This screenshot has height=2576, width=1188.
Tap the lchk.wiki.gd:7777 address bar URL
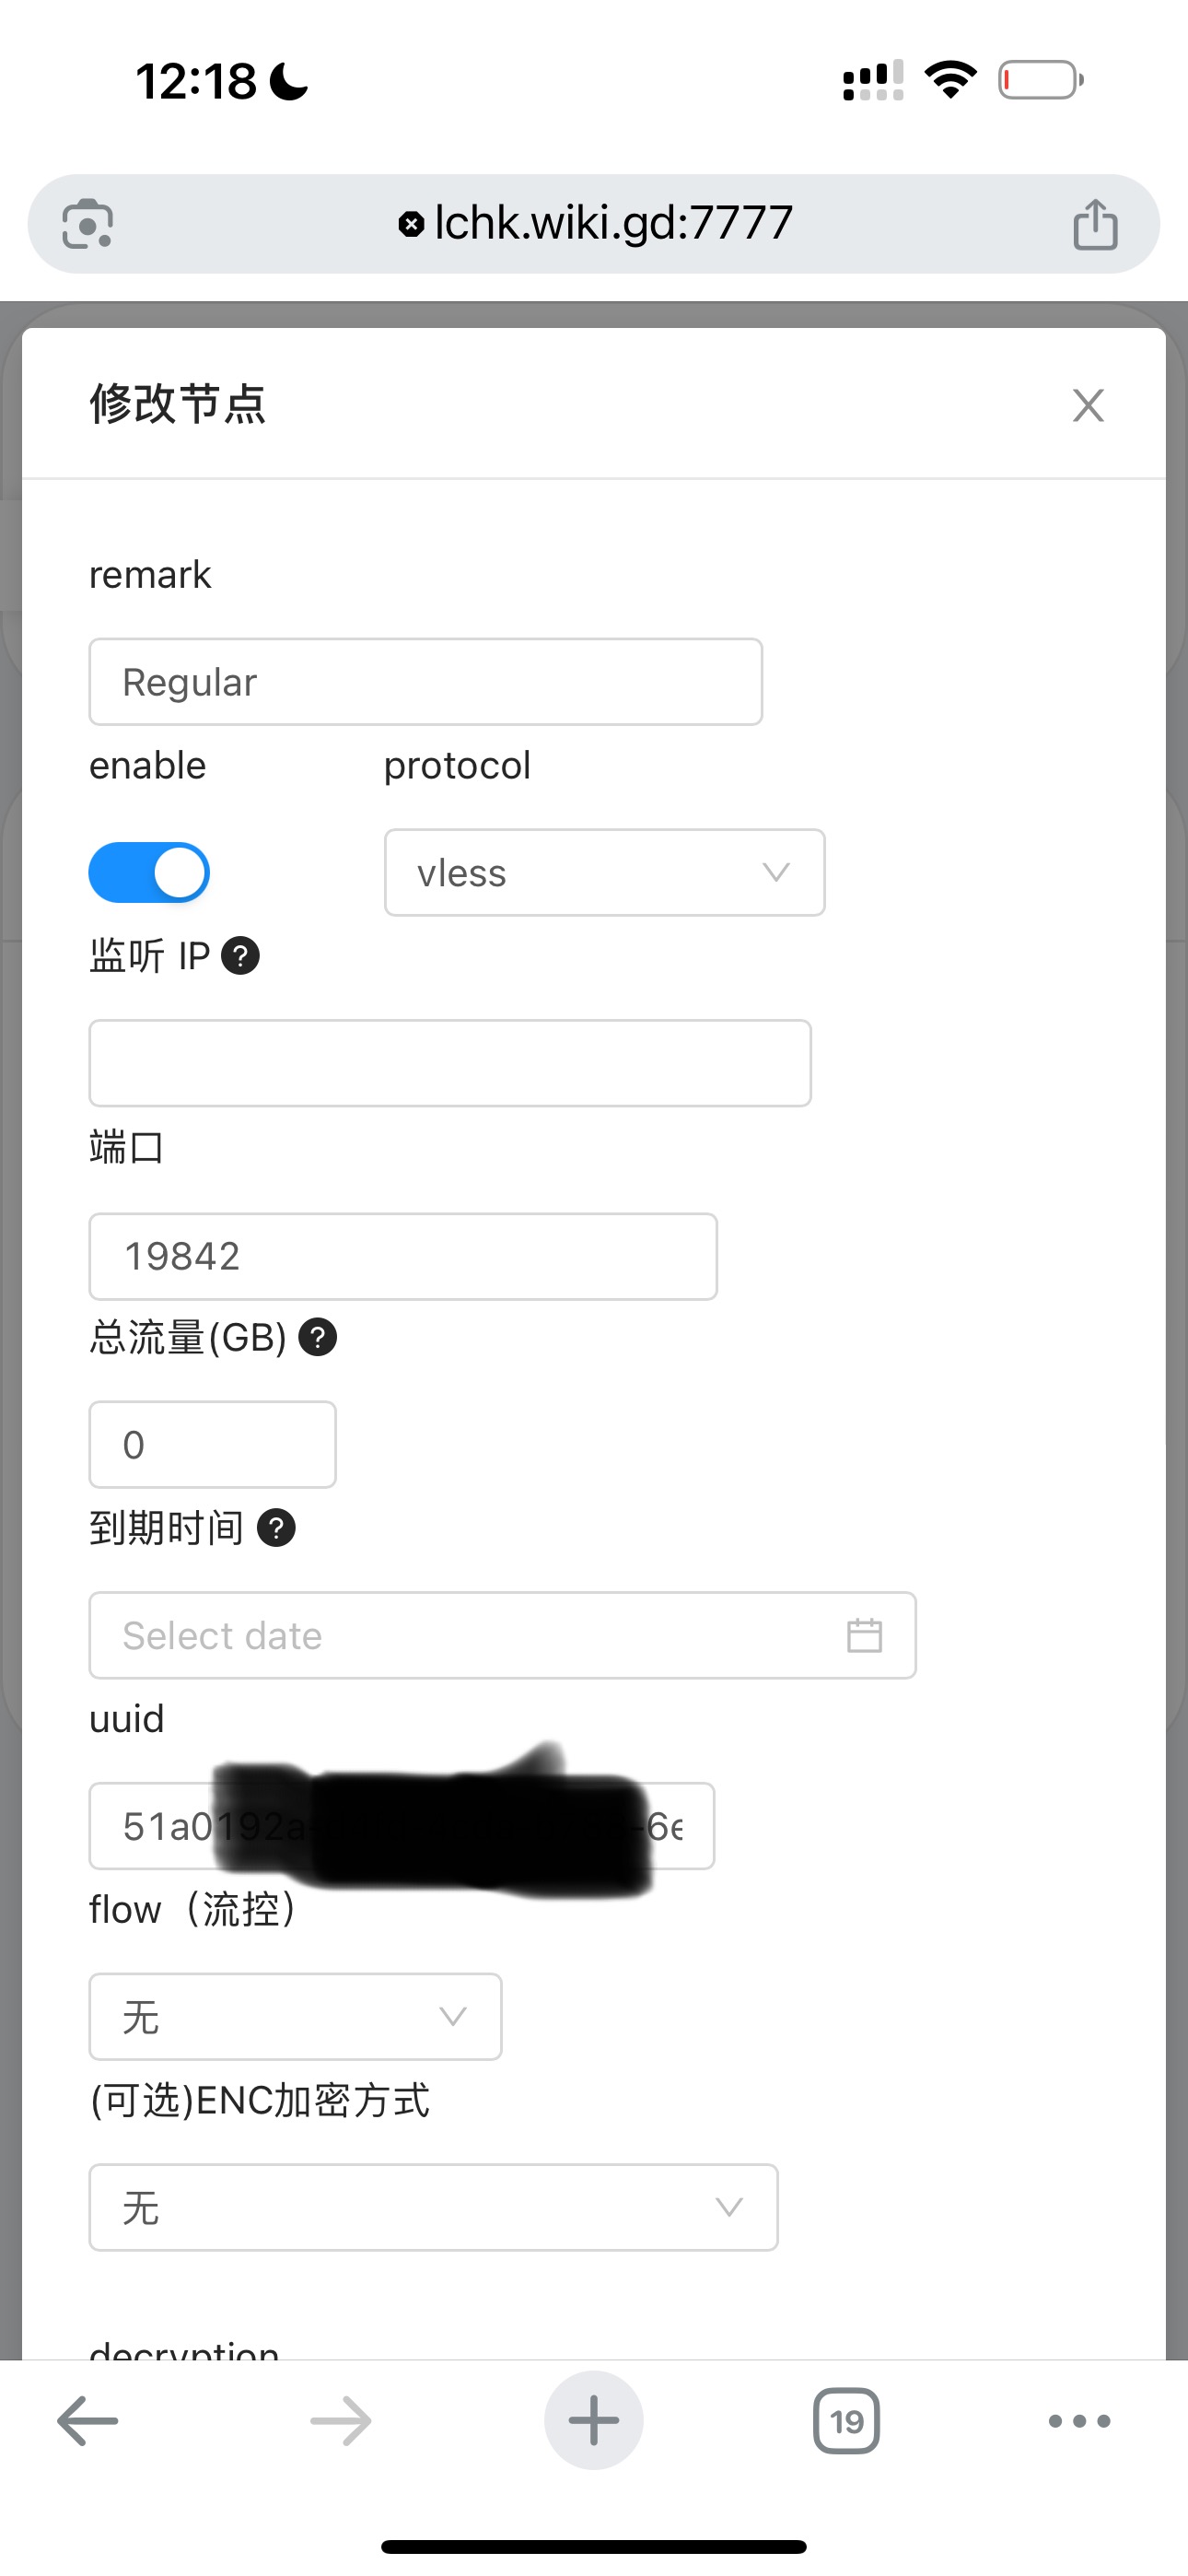(612, 223)
